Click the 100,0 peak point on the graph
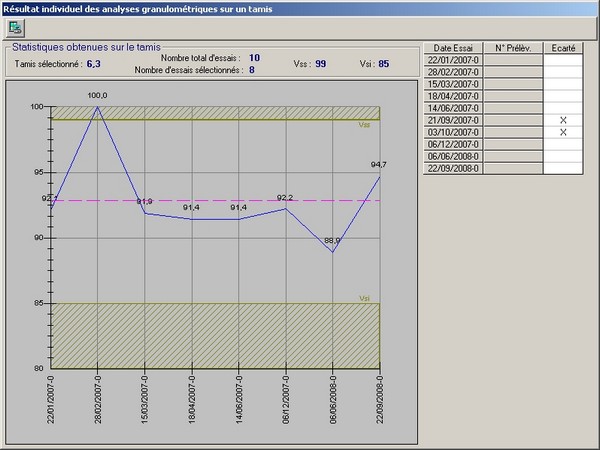600x450 pixels. [97, 107]
